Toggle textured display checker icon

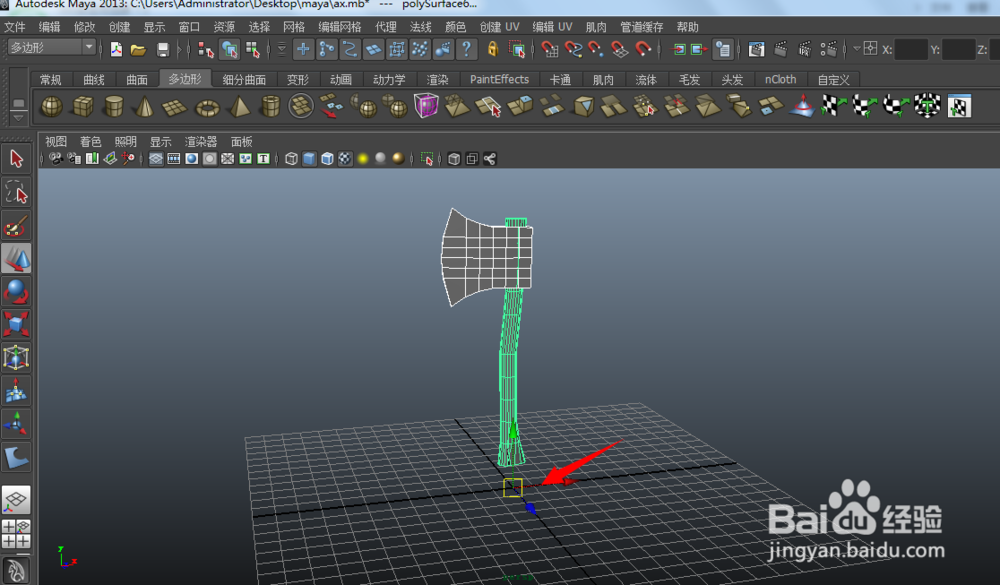tap(345, 159)
